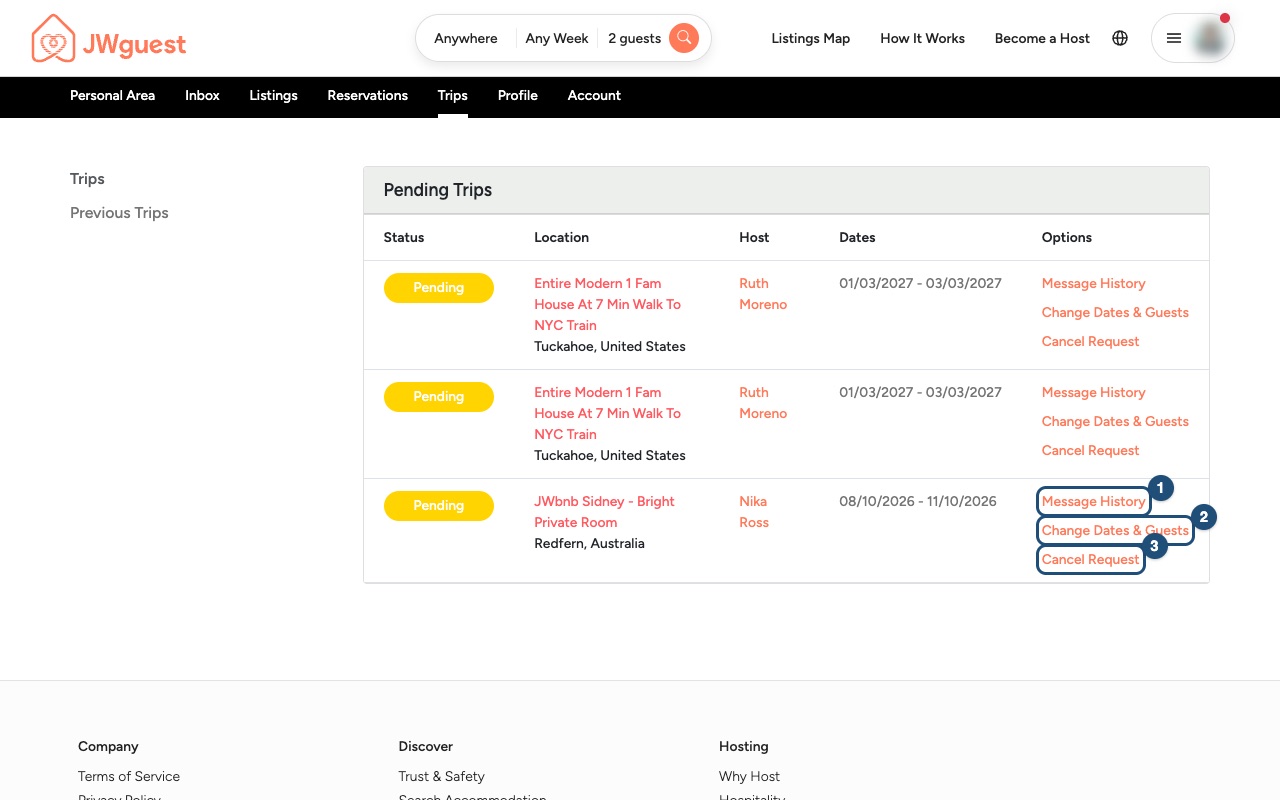This screenshot has width=1280, height=800.
Task: Select the Anywhere search field
Action: [x=466, y=38]
